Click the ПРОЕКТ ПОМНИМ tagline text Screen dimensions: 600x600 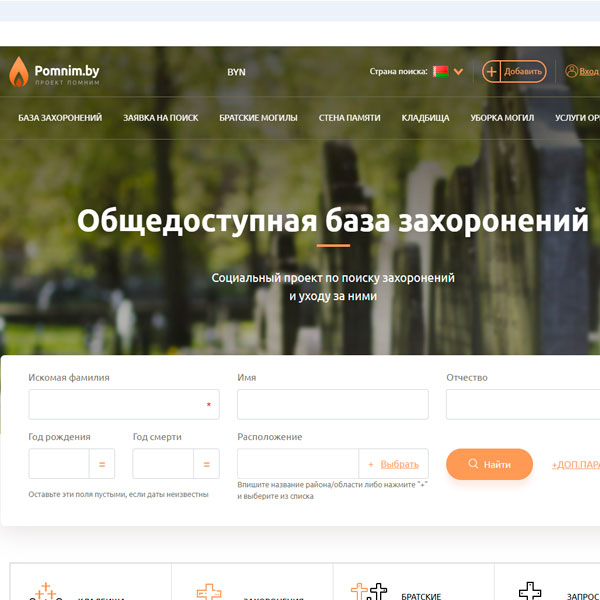(x=67, y=82)
